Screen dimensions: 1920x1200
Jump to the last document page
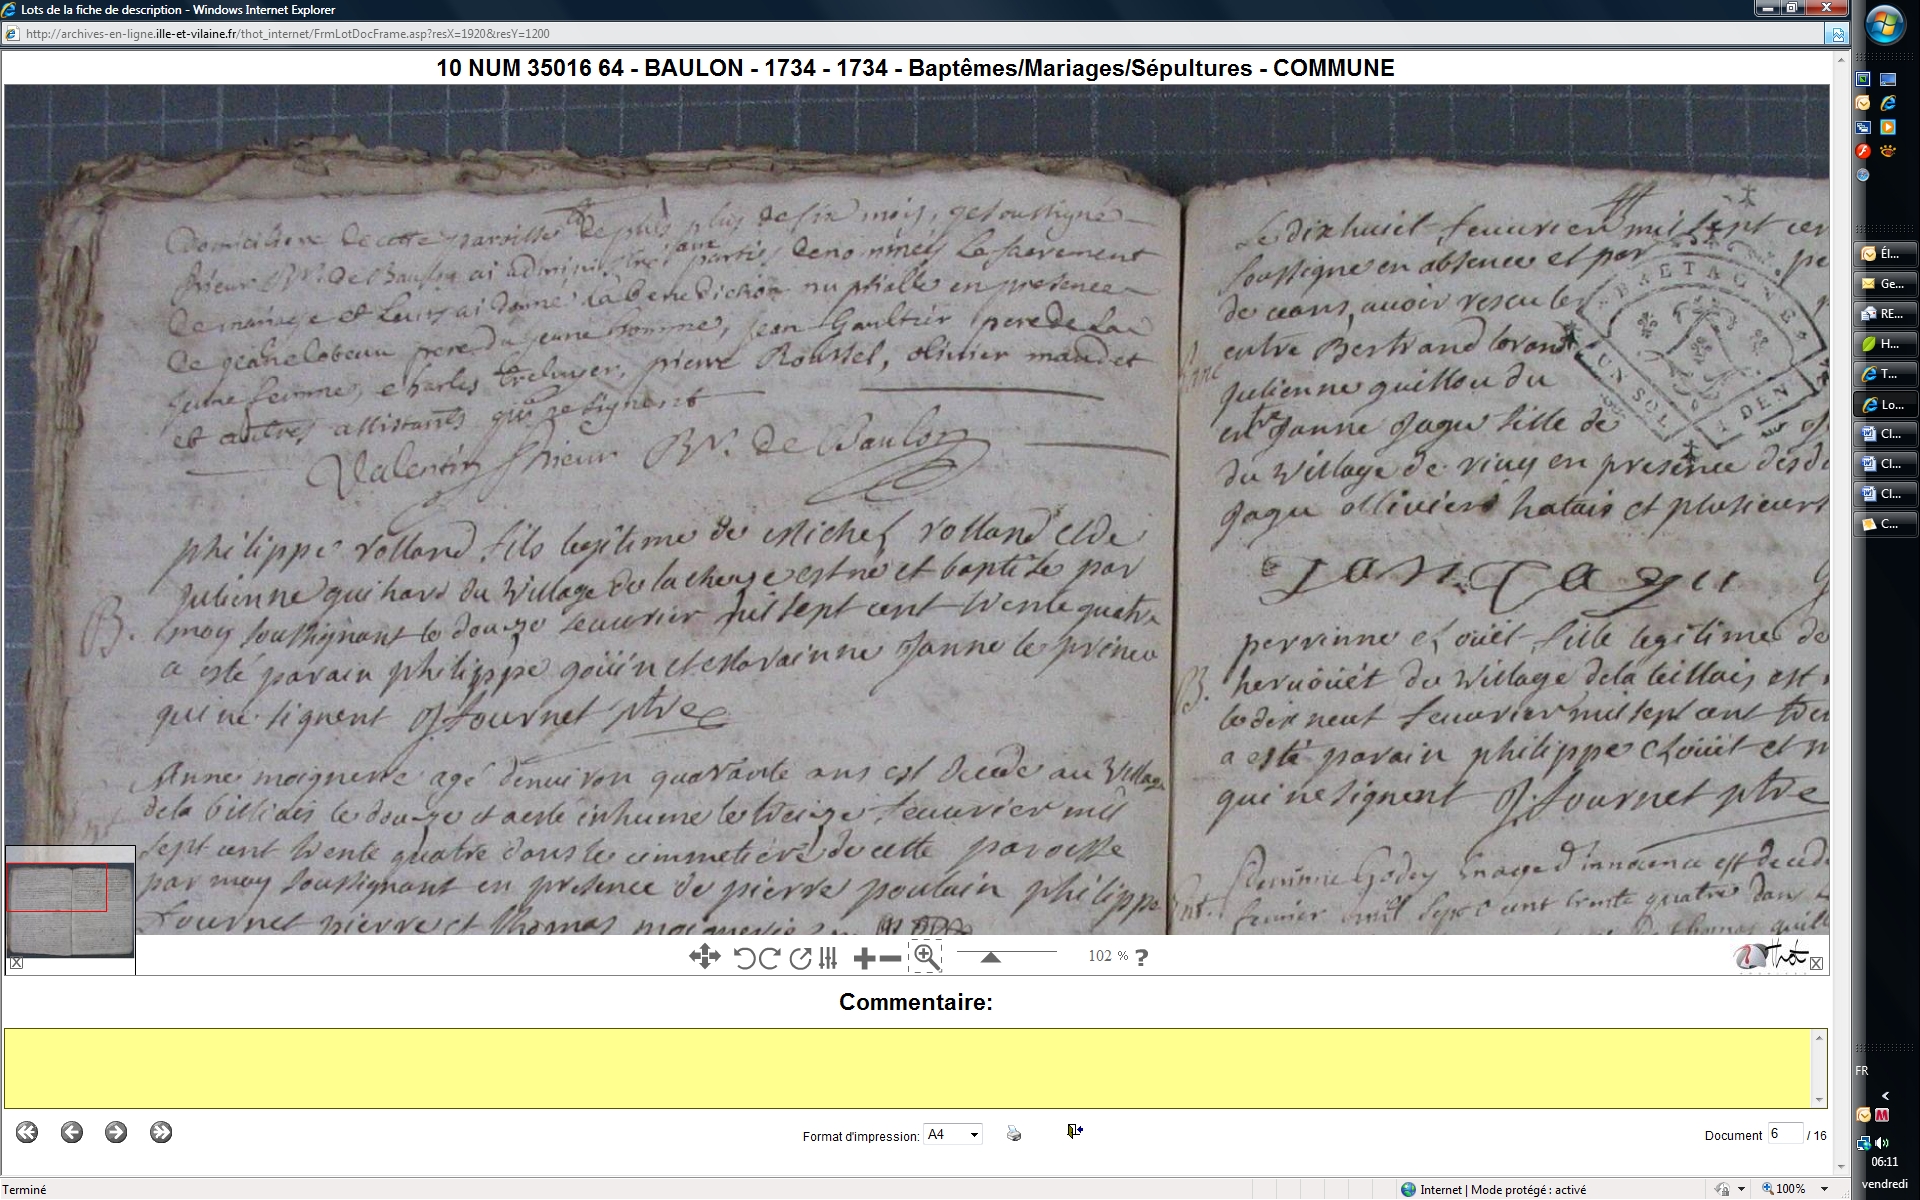pyautogui.click(x=161, y=1132)
